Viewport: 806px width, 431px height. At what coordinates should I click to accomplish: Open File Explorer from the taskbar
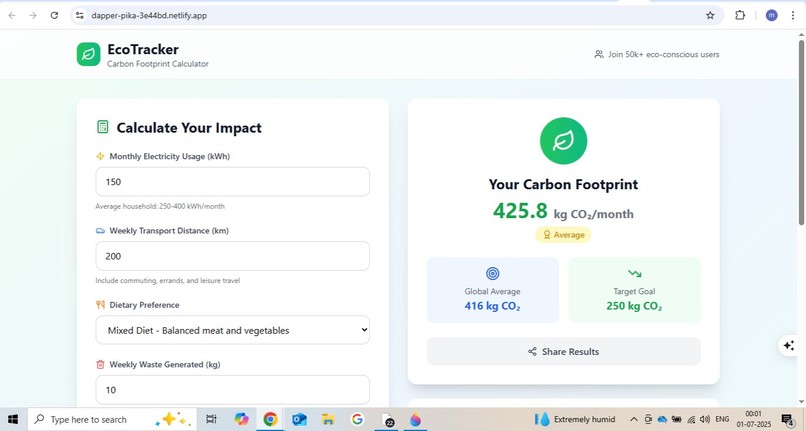click(x=328, y=420)
